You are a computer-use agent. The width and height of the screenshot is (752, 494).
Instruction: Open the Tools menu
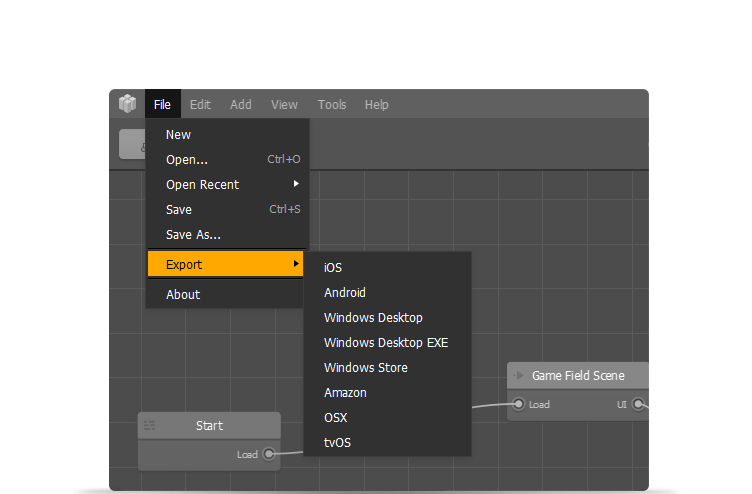coord(332,104)
